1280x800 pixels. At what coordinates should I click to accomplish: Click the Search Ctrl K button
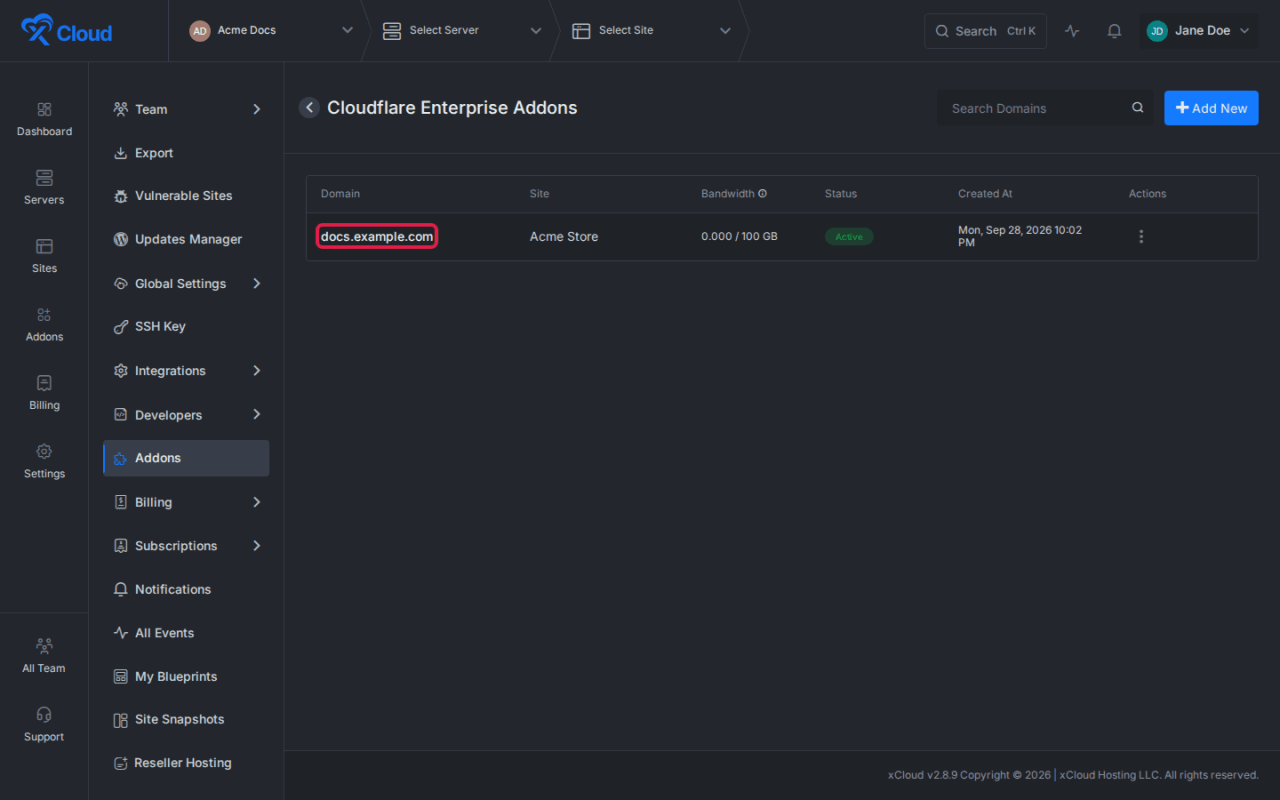[x=985, y=31]
